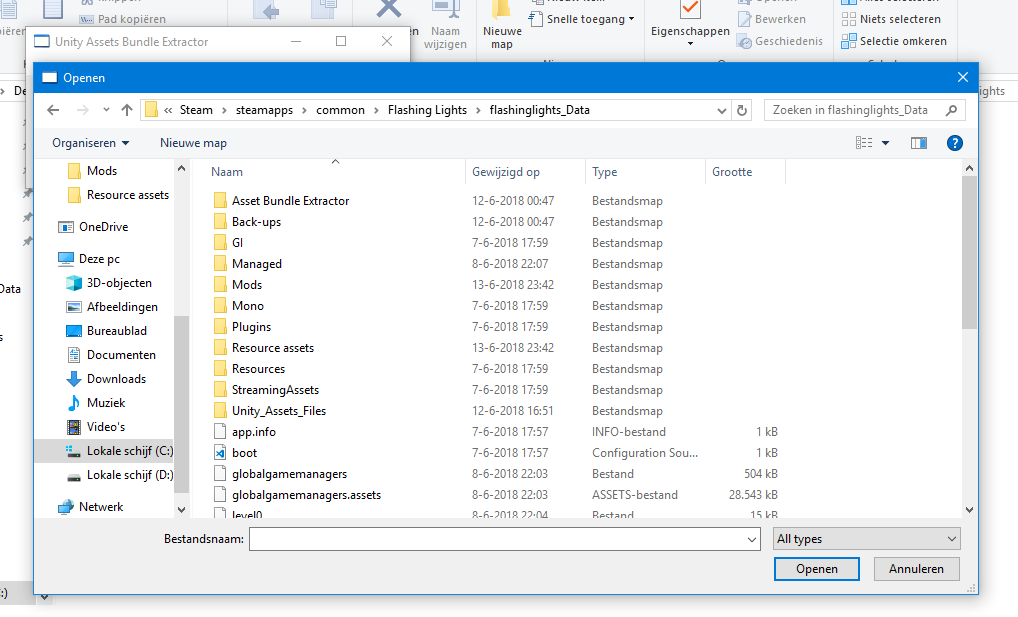
Task: Click Nieuwe map in dialog toolbar
Action: tap(193, 143)
